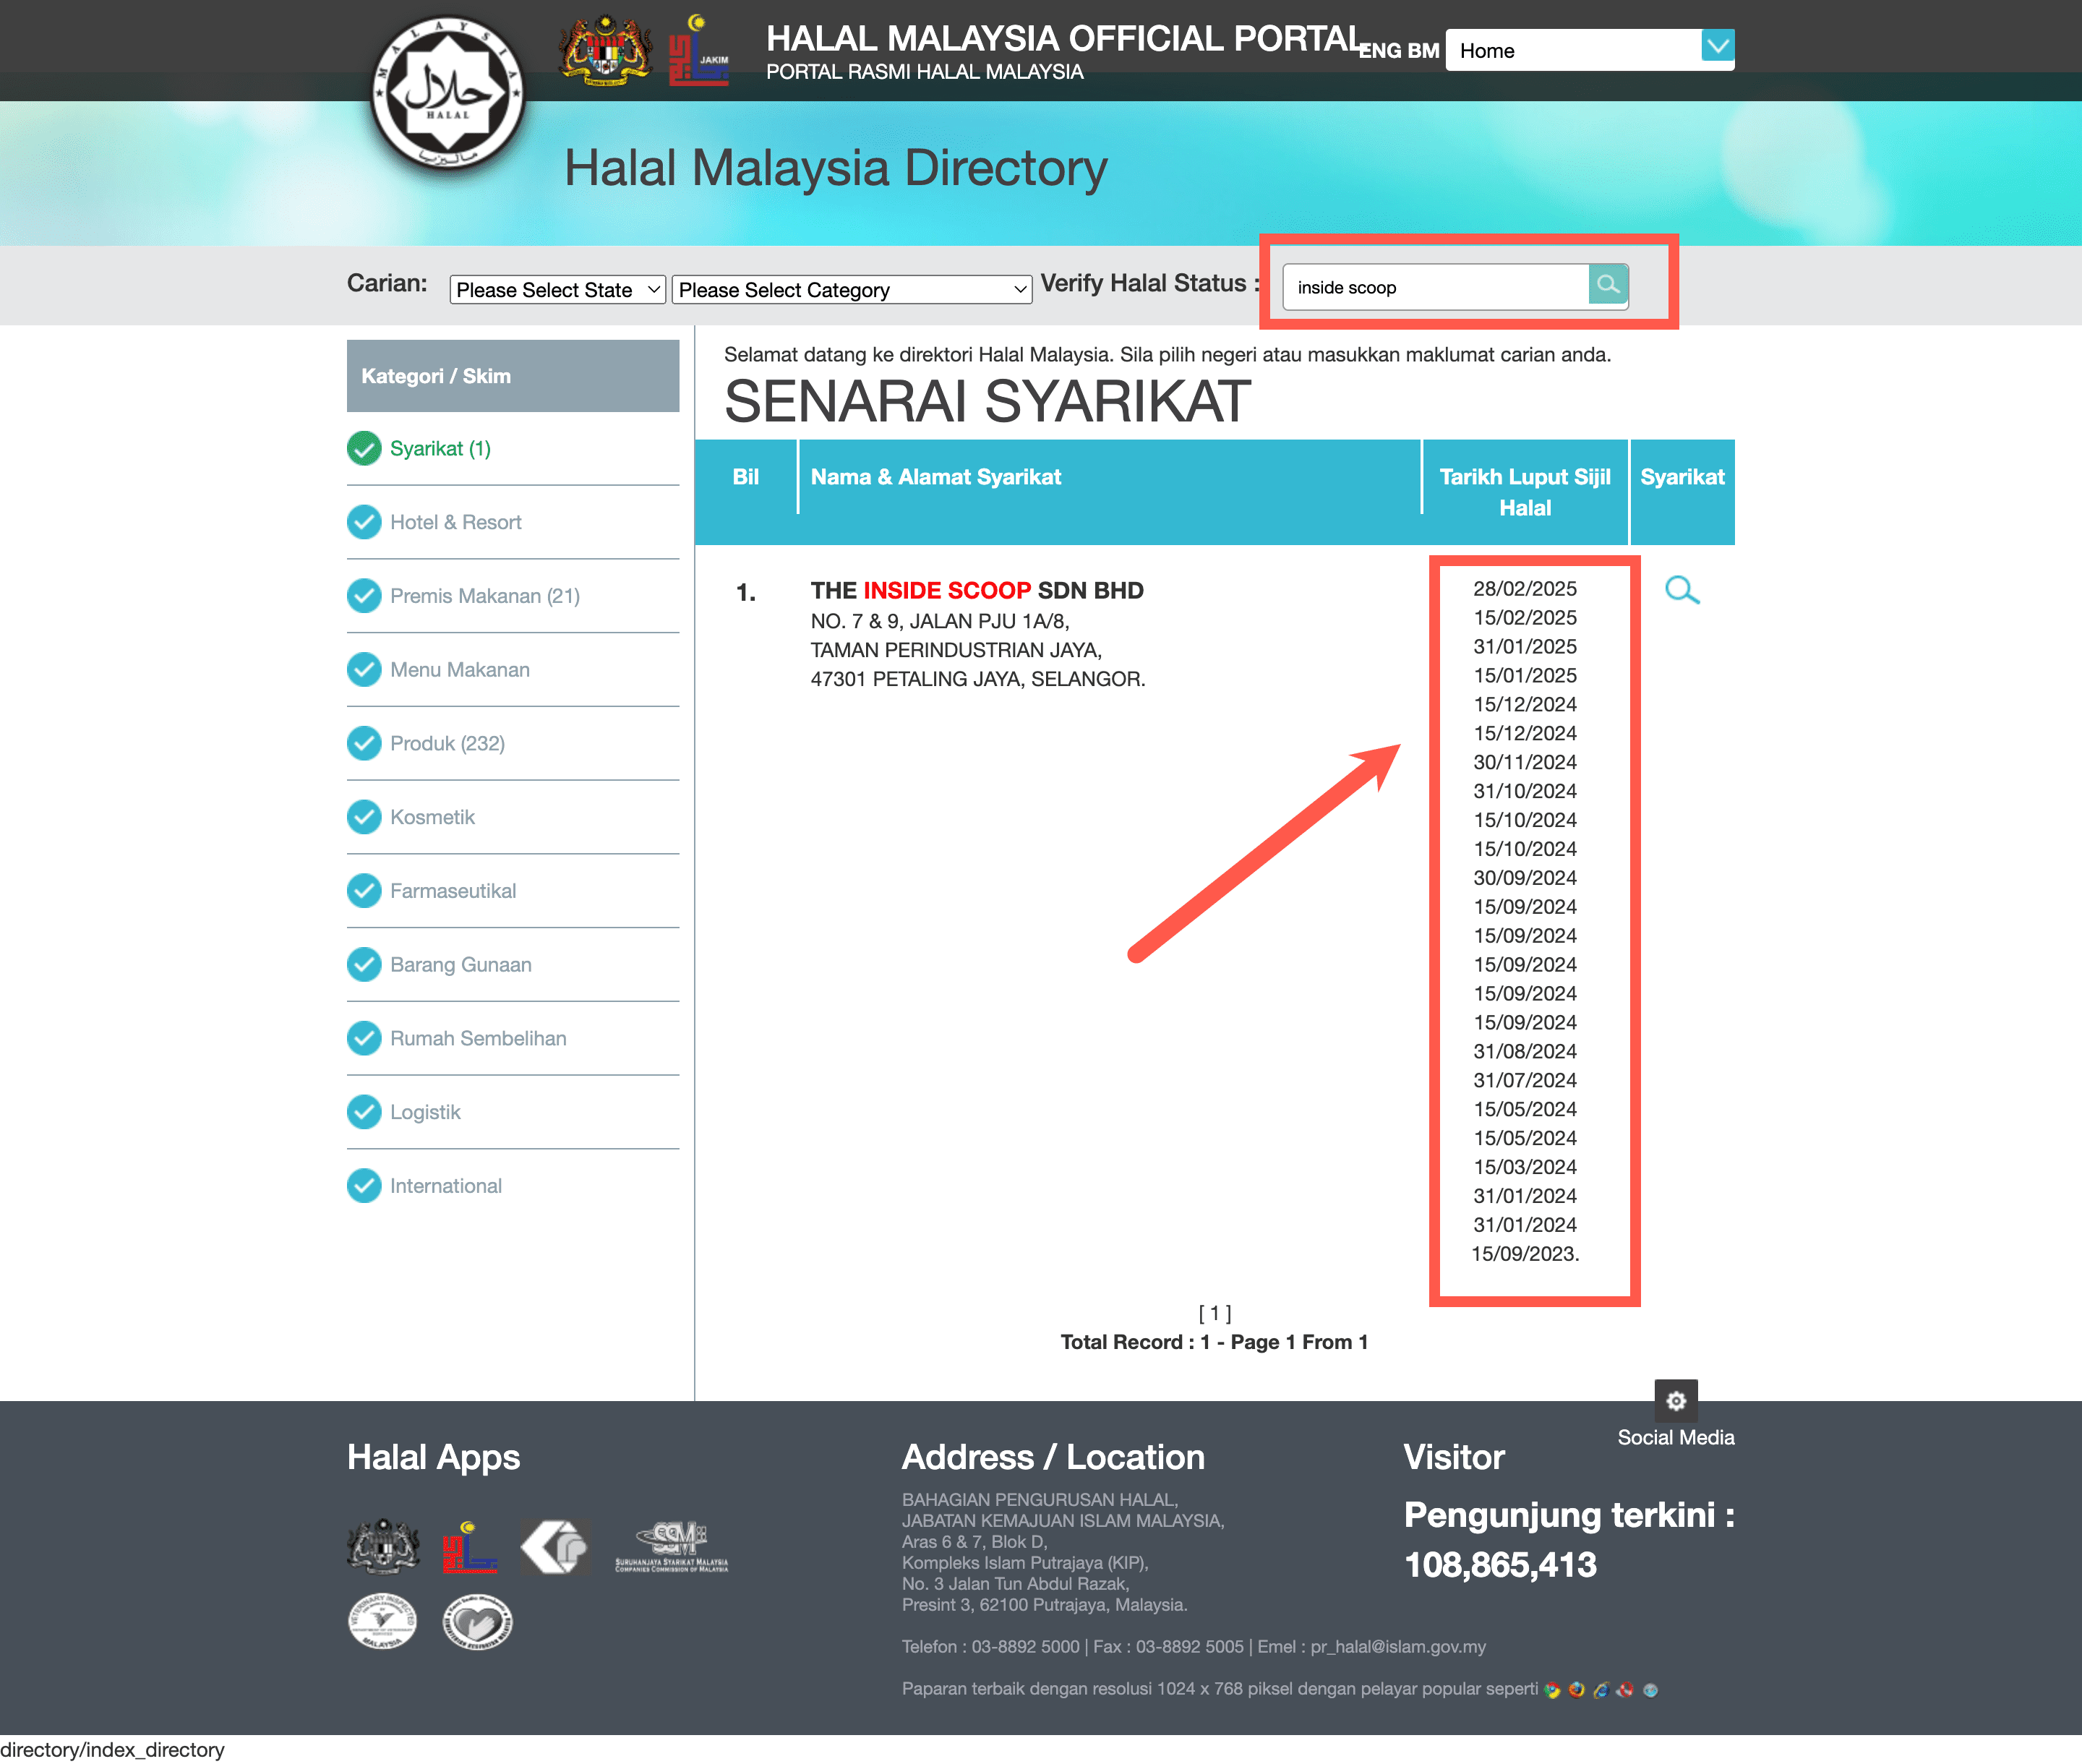Viewport: 2082px width, 1764px height.
Task: Open Logistik category
Action: coord(425,1112)
